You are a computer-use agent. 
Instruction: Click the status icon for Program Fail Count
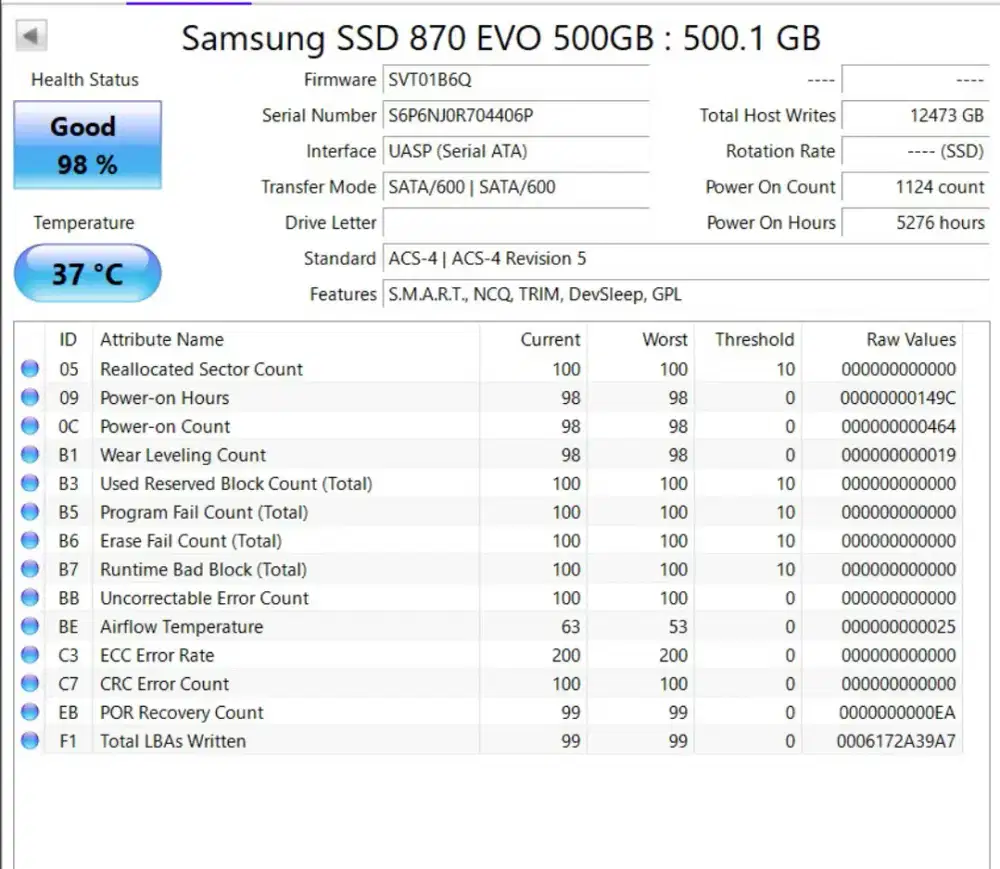[x=32, y=512]
